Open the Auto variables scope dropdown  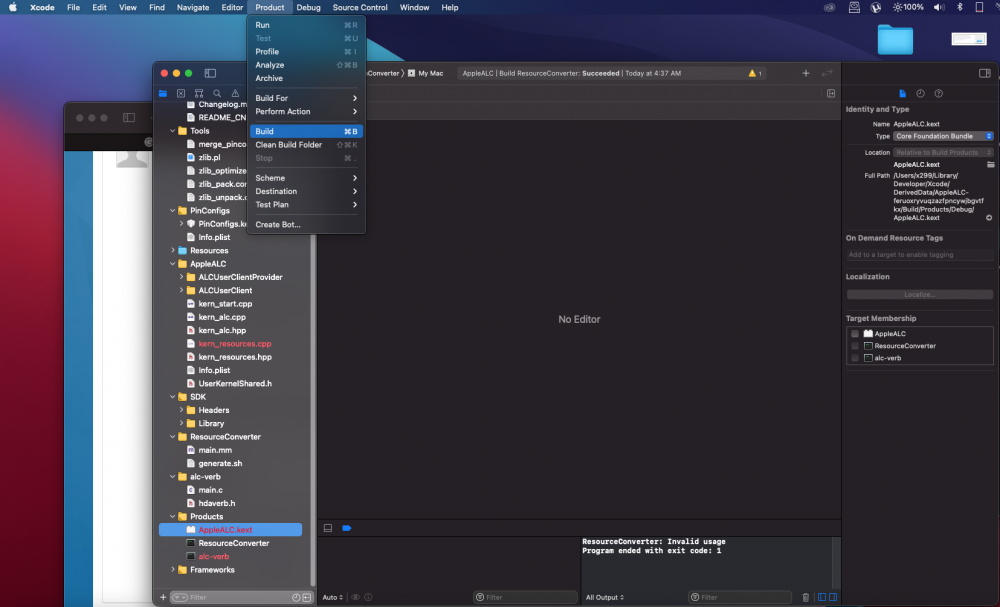pyautogui.click(x=333, y=597)
